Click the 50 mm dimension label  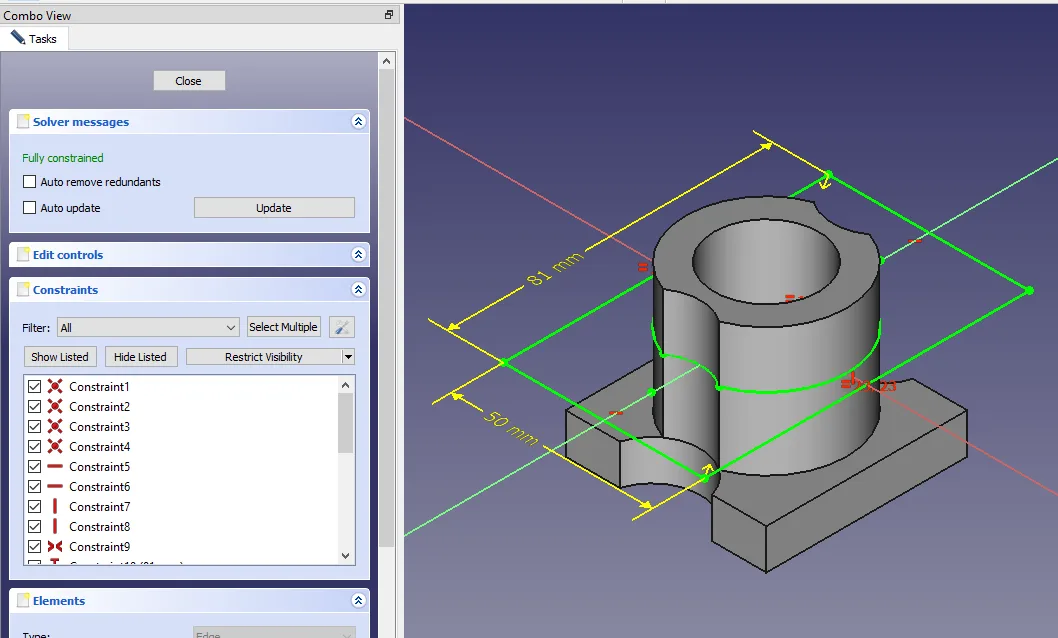click(511, 427)
